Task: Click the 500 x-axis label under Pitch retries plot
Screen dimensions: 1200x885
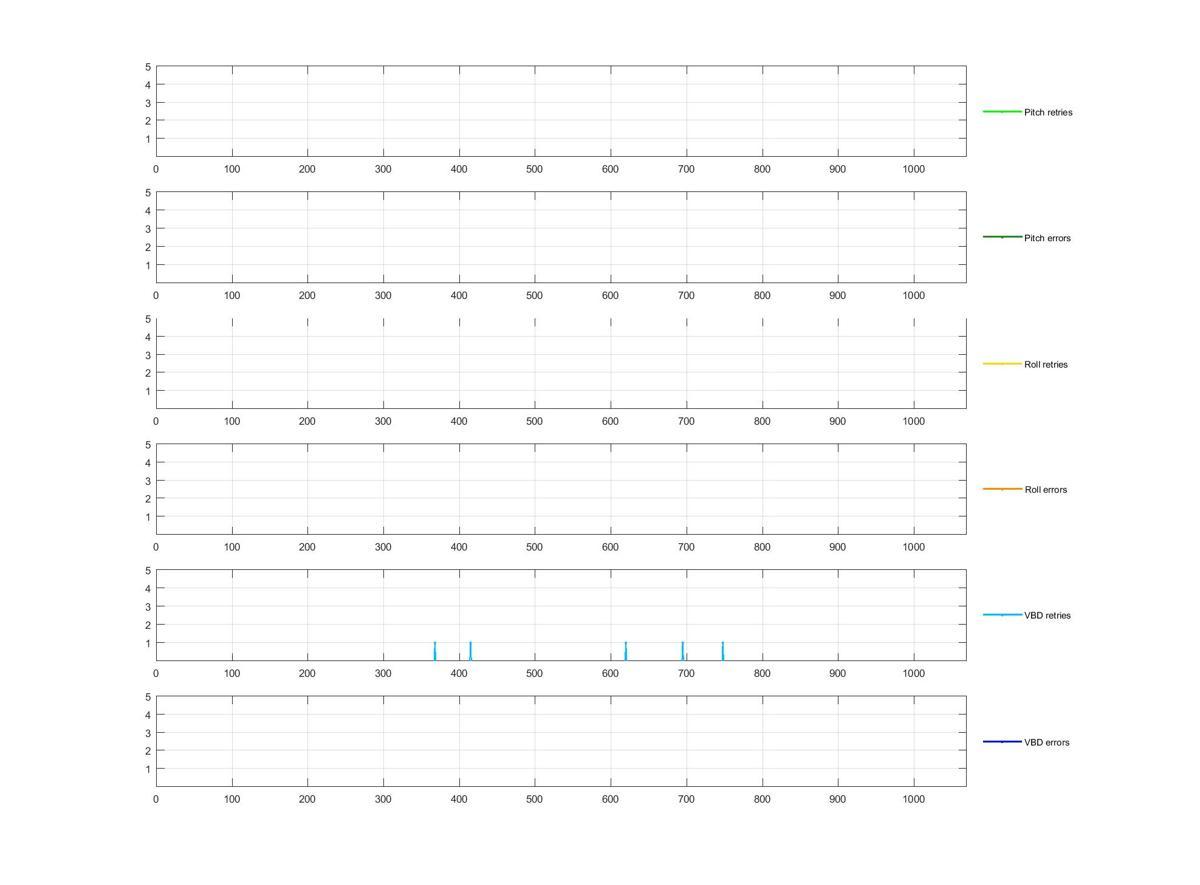Action: point(534,170)
